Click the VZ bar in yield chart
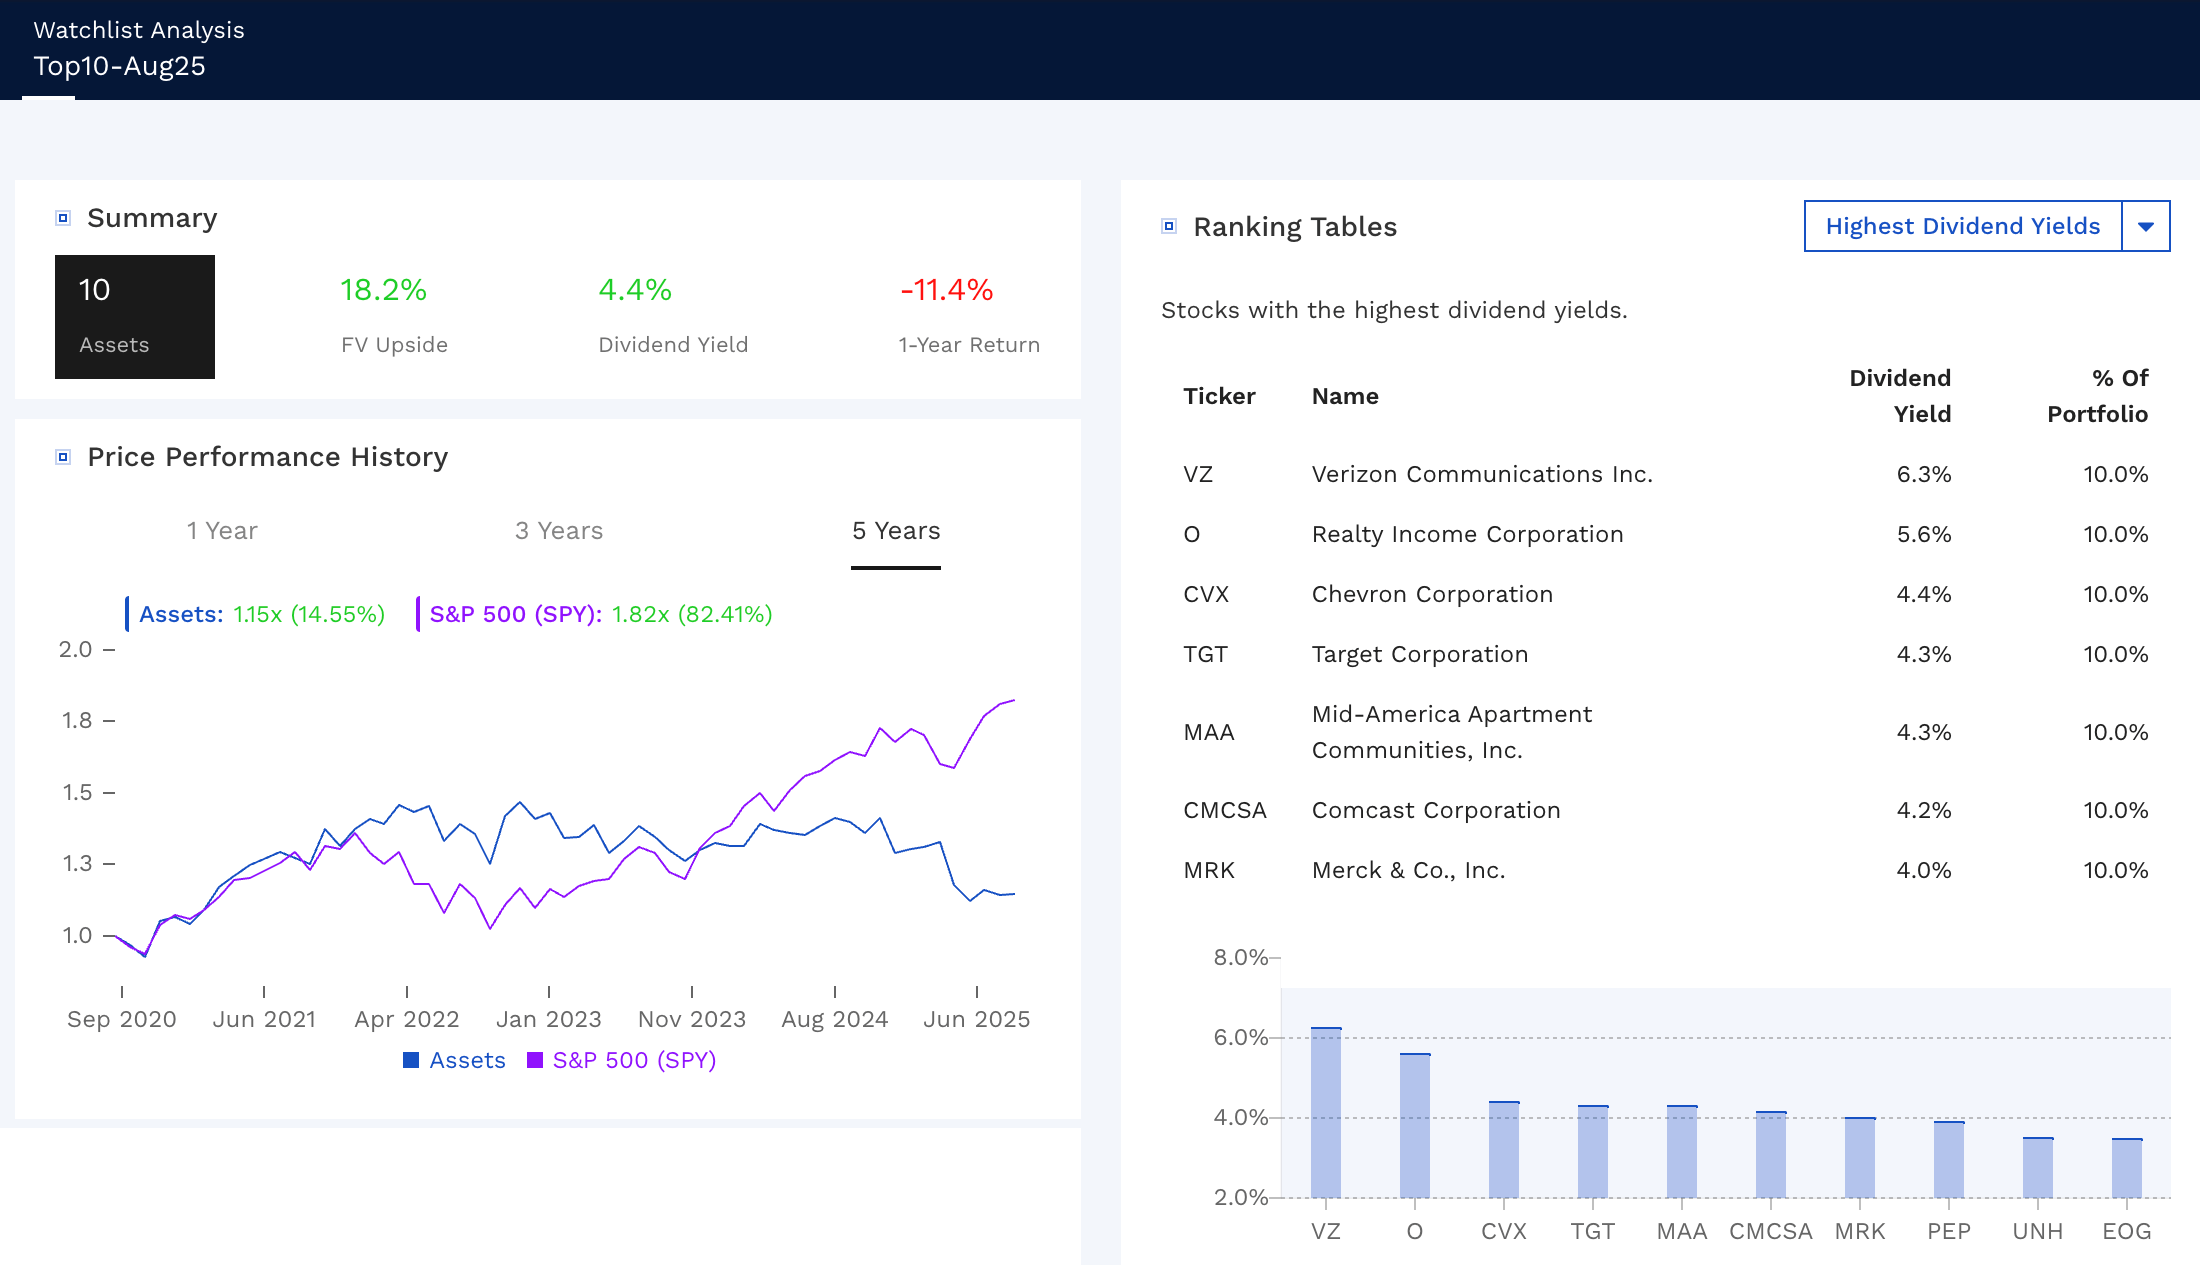The width and height of the screenshot is (2200, 1265). 1326,1112
